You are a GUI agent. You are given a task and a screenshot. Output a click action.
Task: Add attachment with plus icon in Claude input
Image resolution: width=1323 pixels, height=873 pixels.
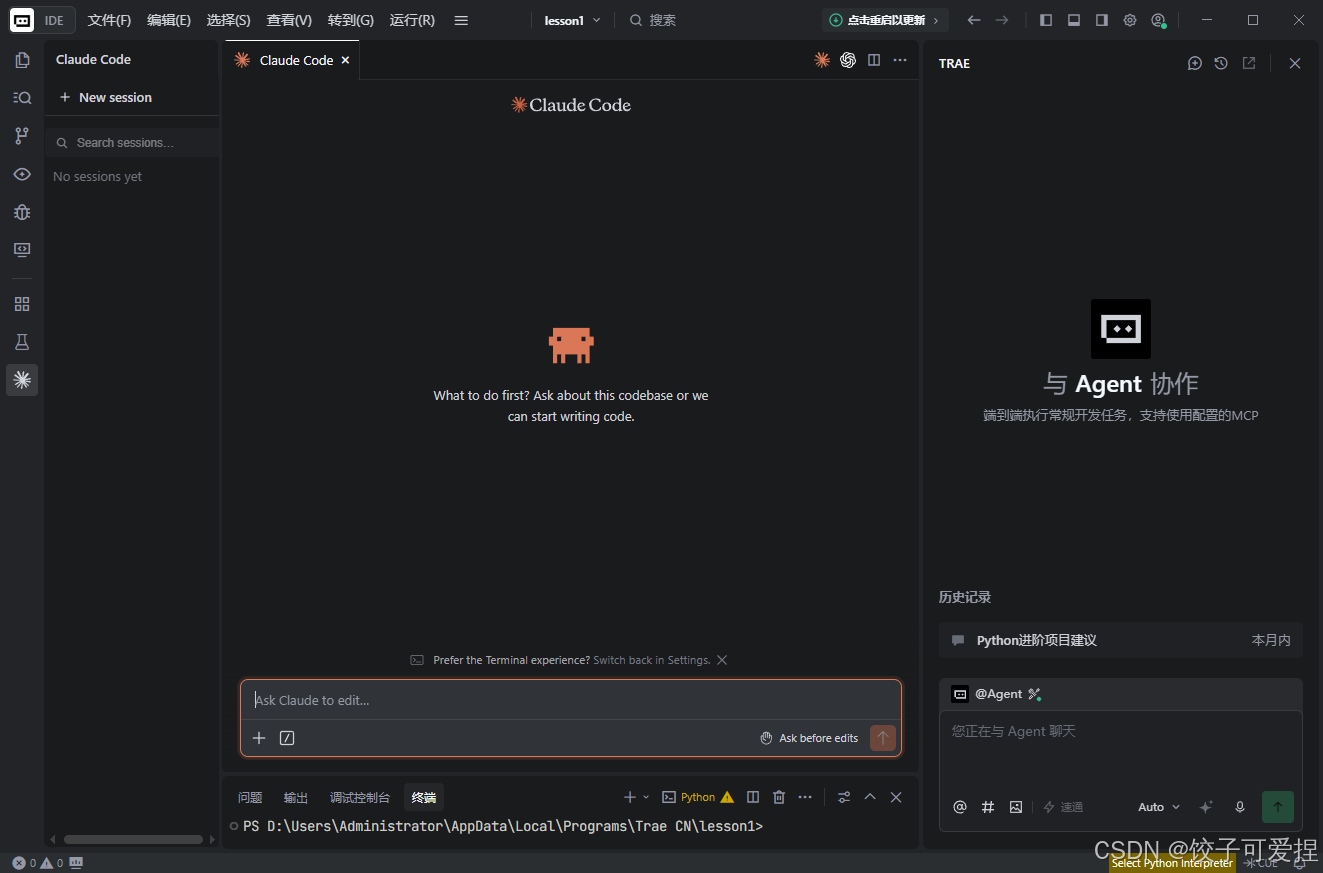(x=259, y=738)
